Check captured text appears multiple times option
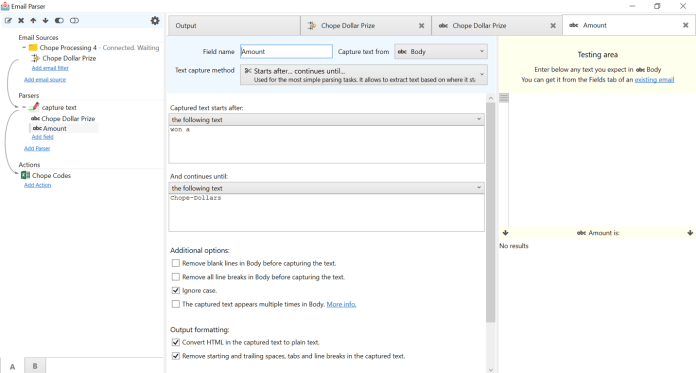Viewport: 696px width, 373px height. pyautogui.click(x=176, y=304)
